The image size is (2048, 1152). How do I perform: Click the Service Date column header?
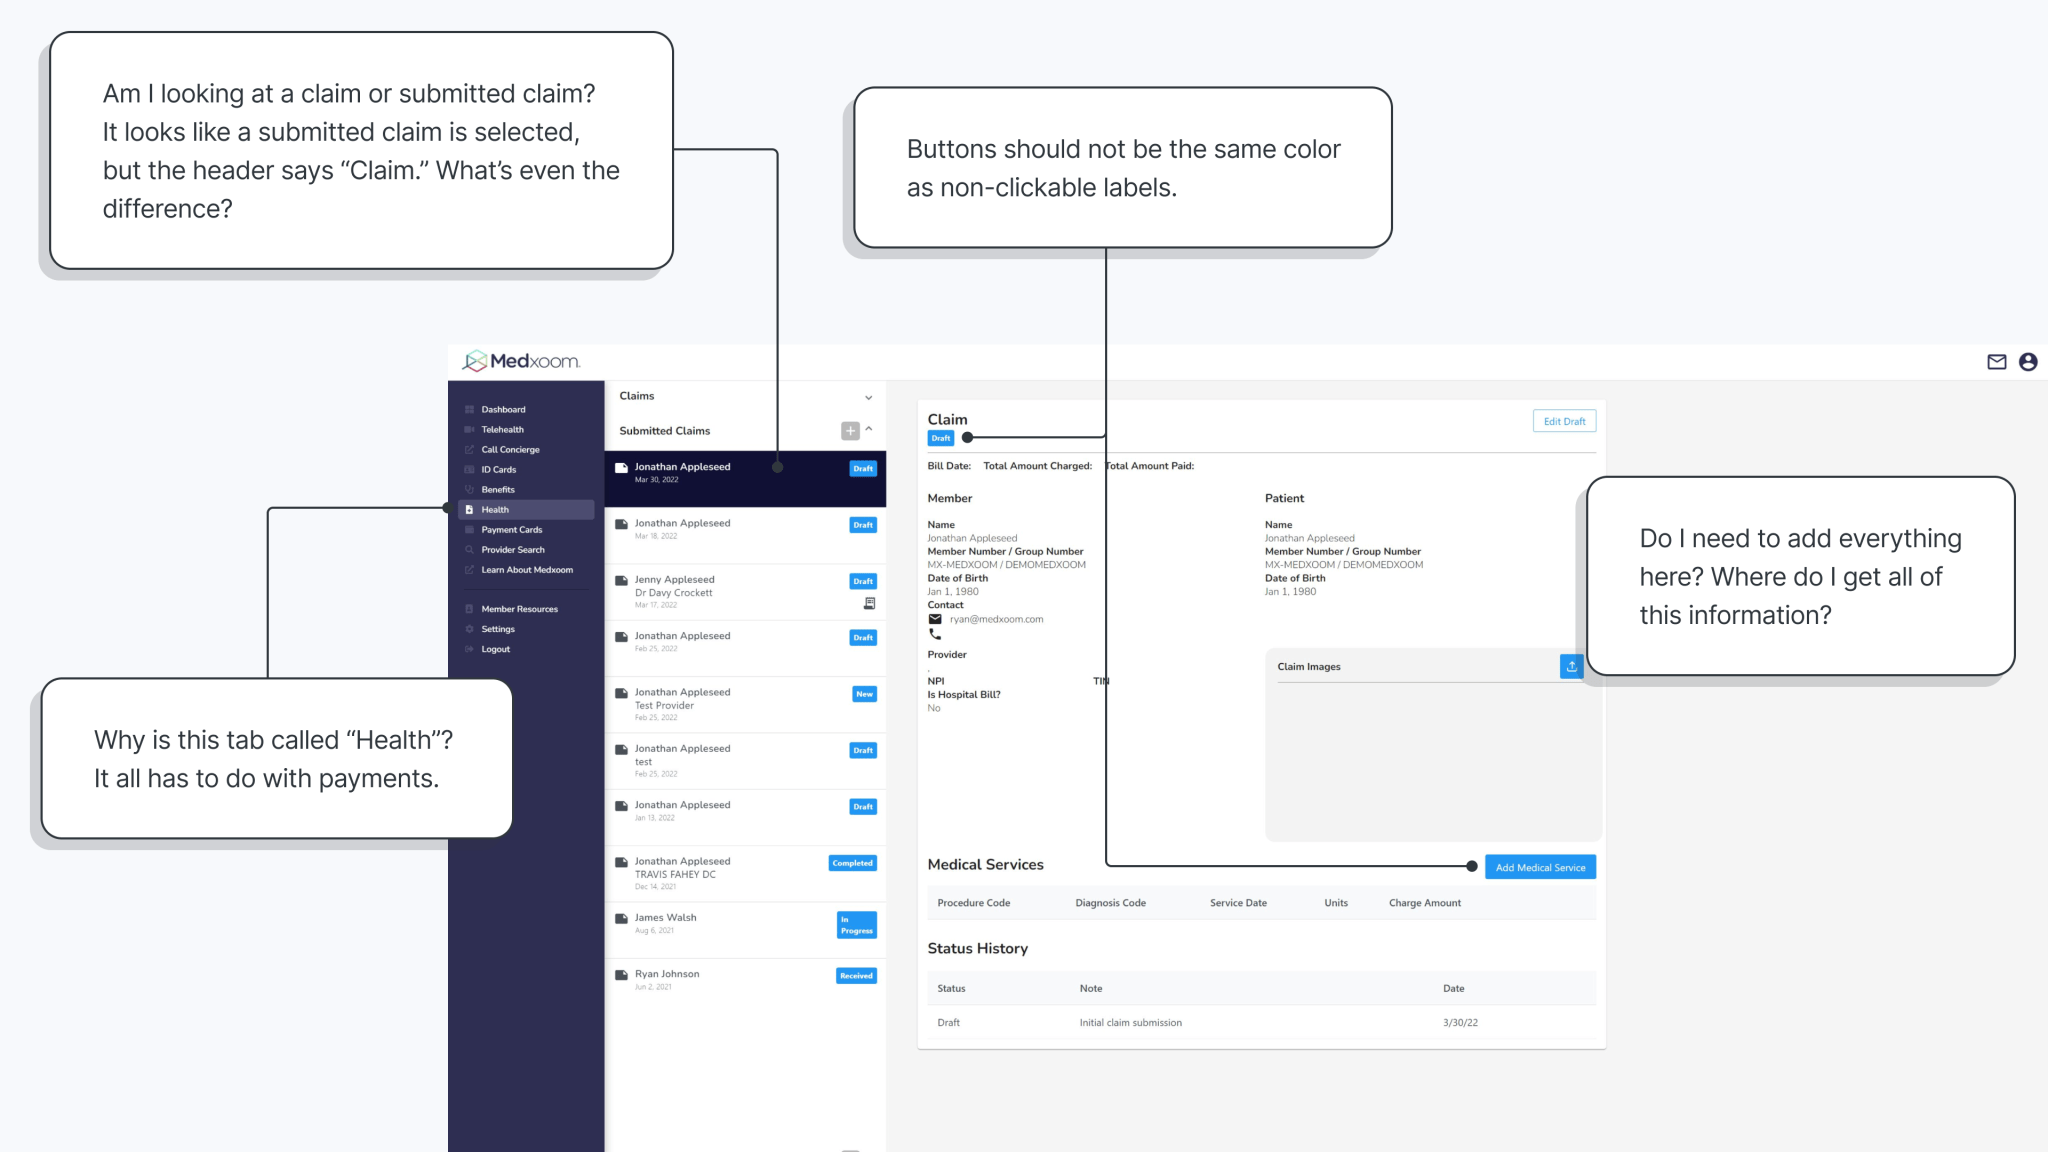1238,903
